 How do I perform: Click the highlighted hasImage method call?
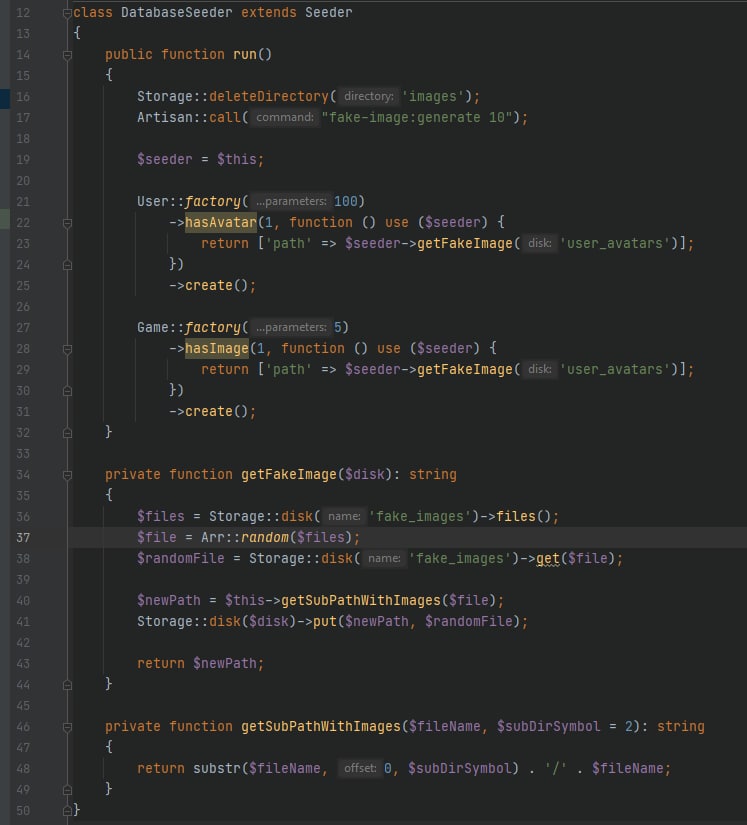pos(216,348)
